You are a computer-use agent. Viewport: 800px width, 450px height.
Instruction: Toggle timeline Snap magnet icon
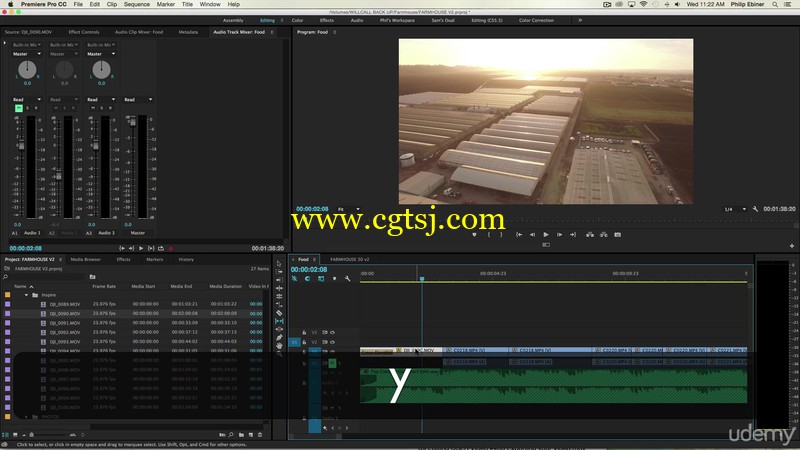[x=308, y=279]
